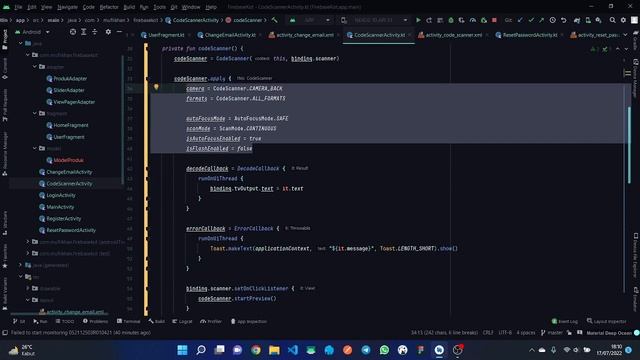
Task: Collapse the fragment package folder
Action: coord(35,113)
